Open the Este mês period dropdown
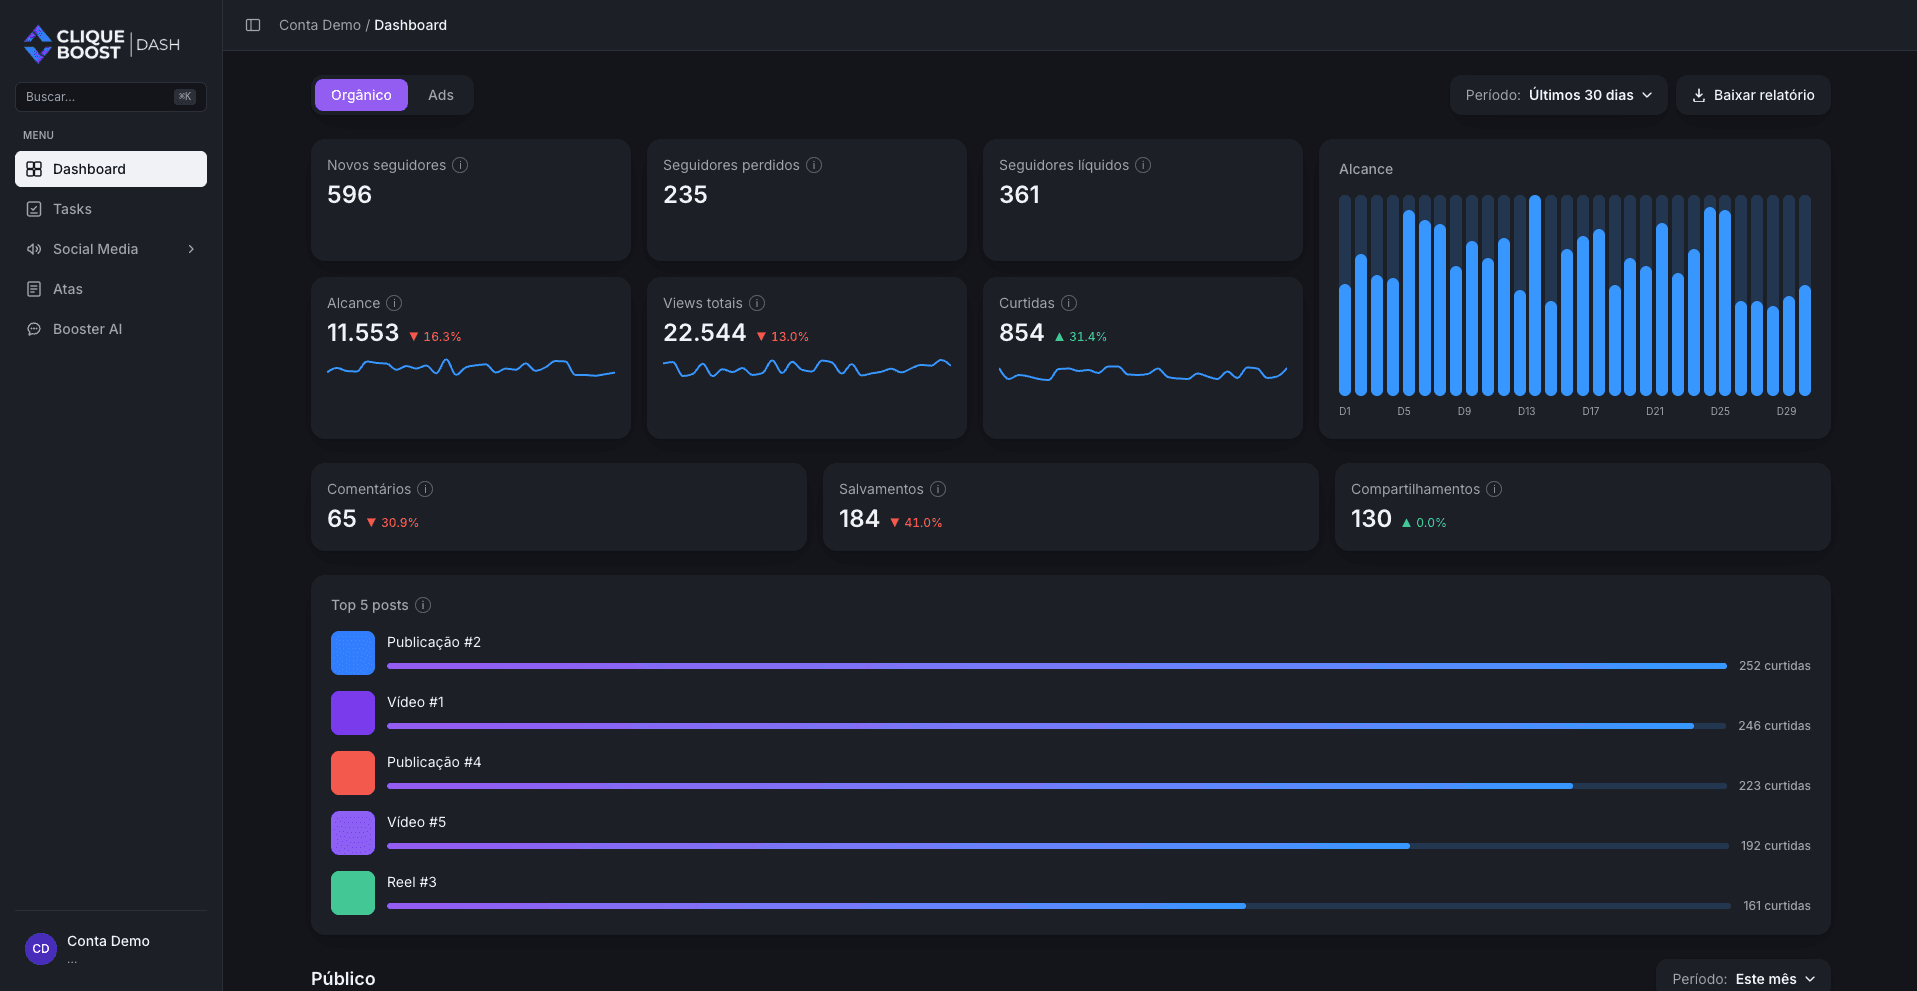1917x991 pixels. point(1743,978)
